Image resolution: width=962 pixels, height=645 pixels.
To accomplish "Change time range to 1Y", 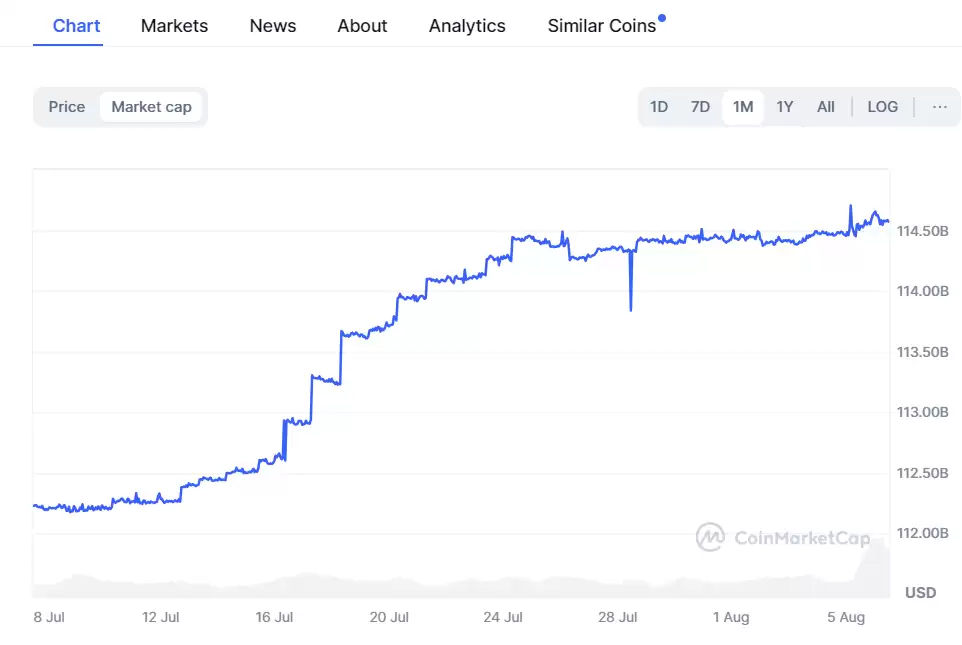I will [x=785, y=107].
